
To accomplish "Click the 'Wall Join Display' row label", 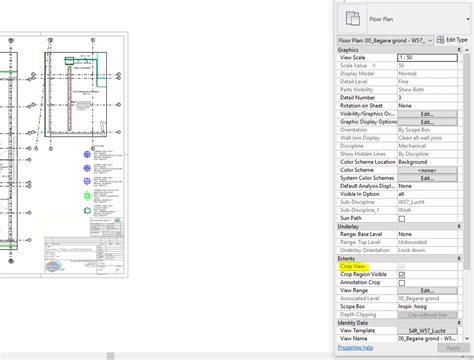I will coord(360,138).
